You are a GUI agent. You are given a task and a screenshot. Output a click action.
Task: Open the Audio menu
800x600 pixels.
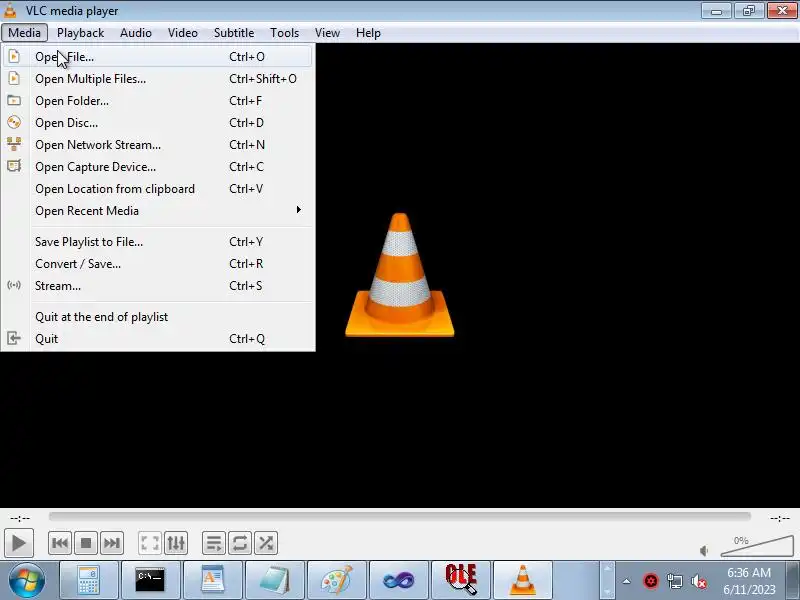(x=136, y=33)
